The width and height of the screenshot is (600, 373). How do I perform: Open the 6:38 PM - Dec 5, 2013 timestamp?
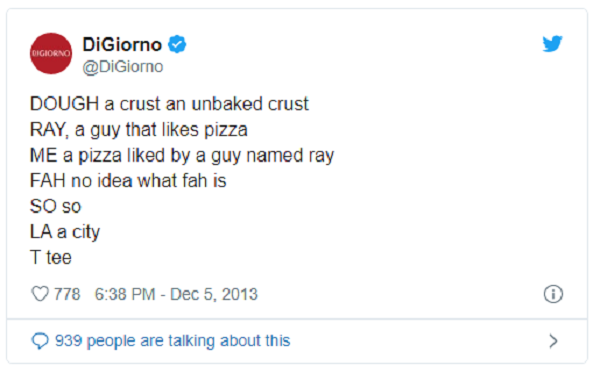tap(176, 294)
